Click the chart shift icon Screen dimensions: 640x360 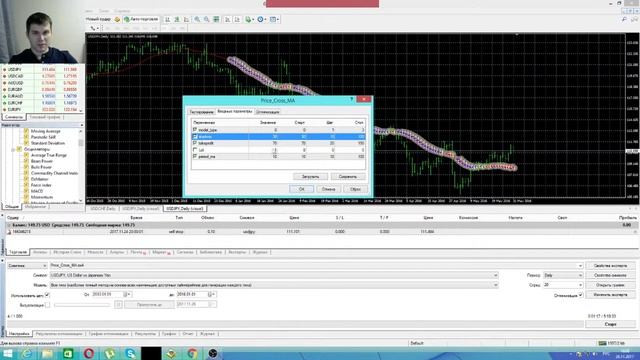[237, 19]
